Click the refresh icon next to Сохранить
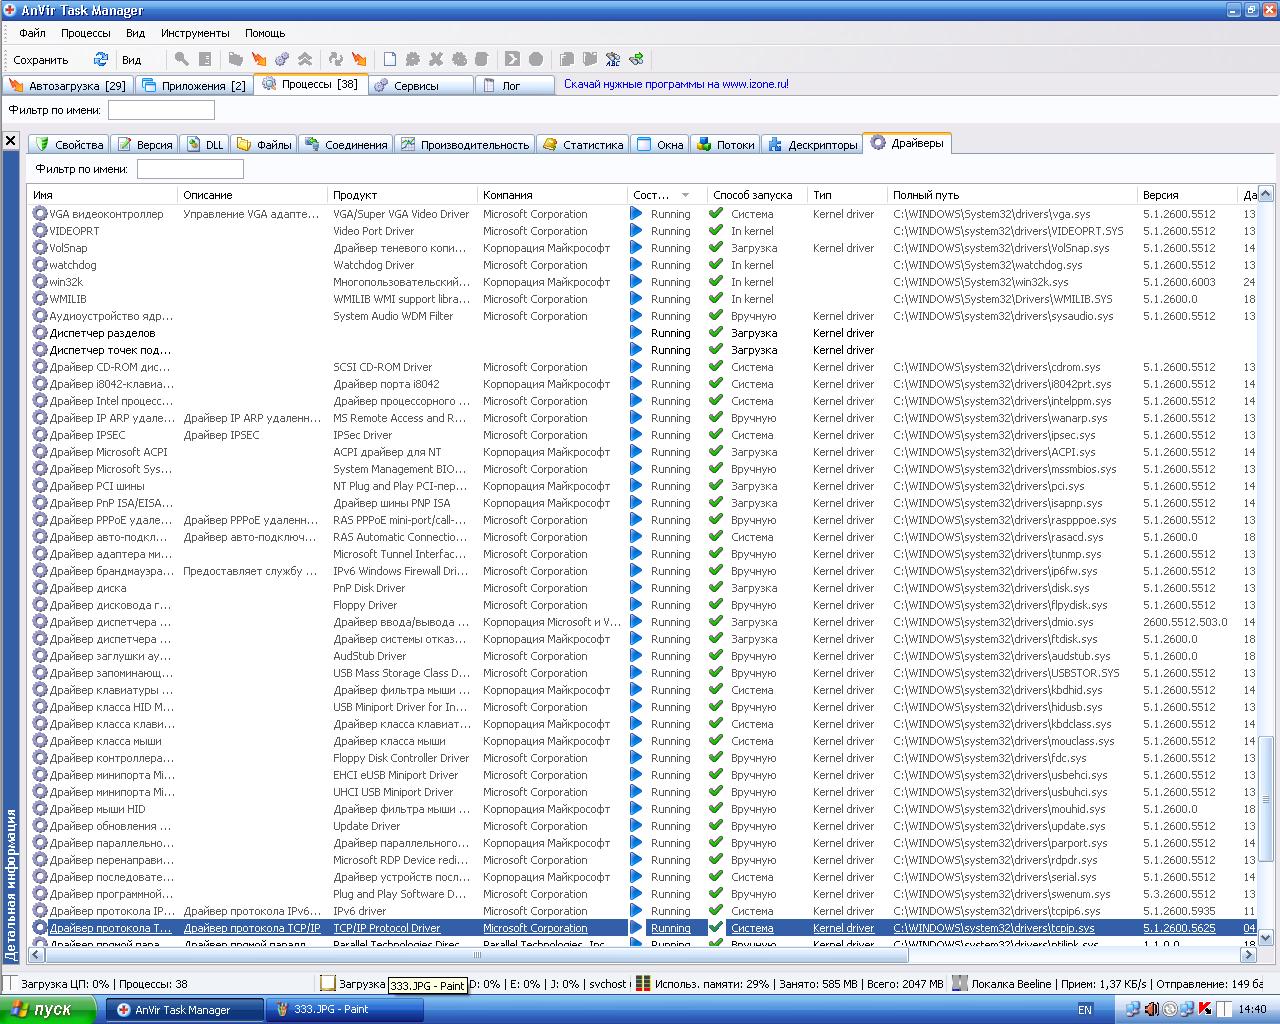The width and height of the screenshot is (1280, 1024). click(100, 59)
